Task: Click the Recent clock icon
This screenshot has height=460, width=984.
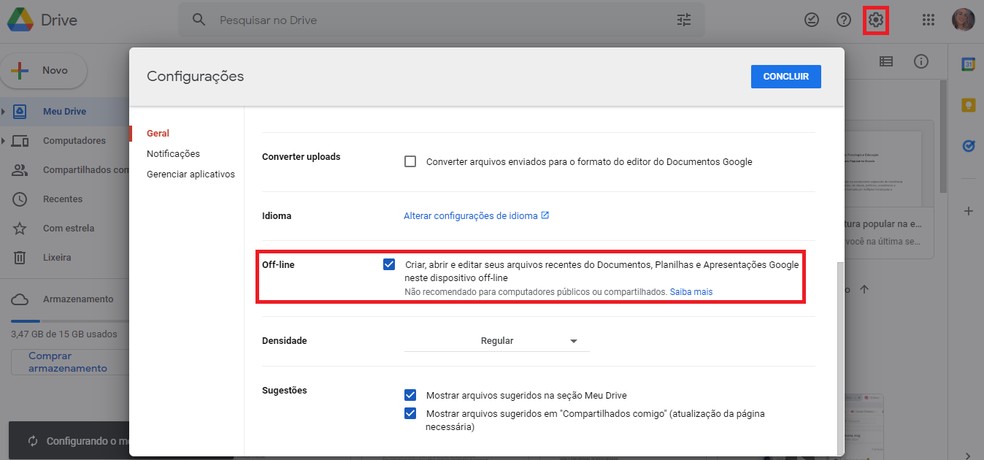Action: click(x=20, y=199)
